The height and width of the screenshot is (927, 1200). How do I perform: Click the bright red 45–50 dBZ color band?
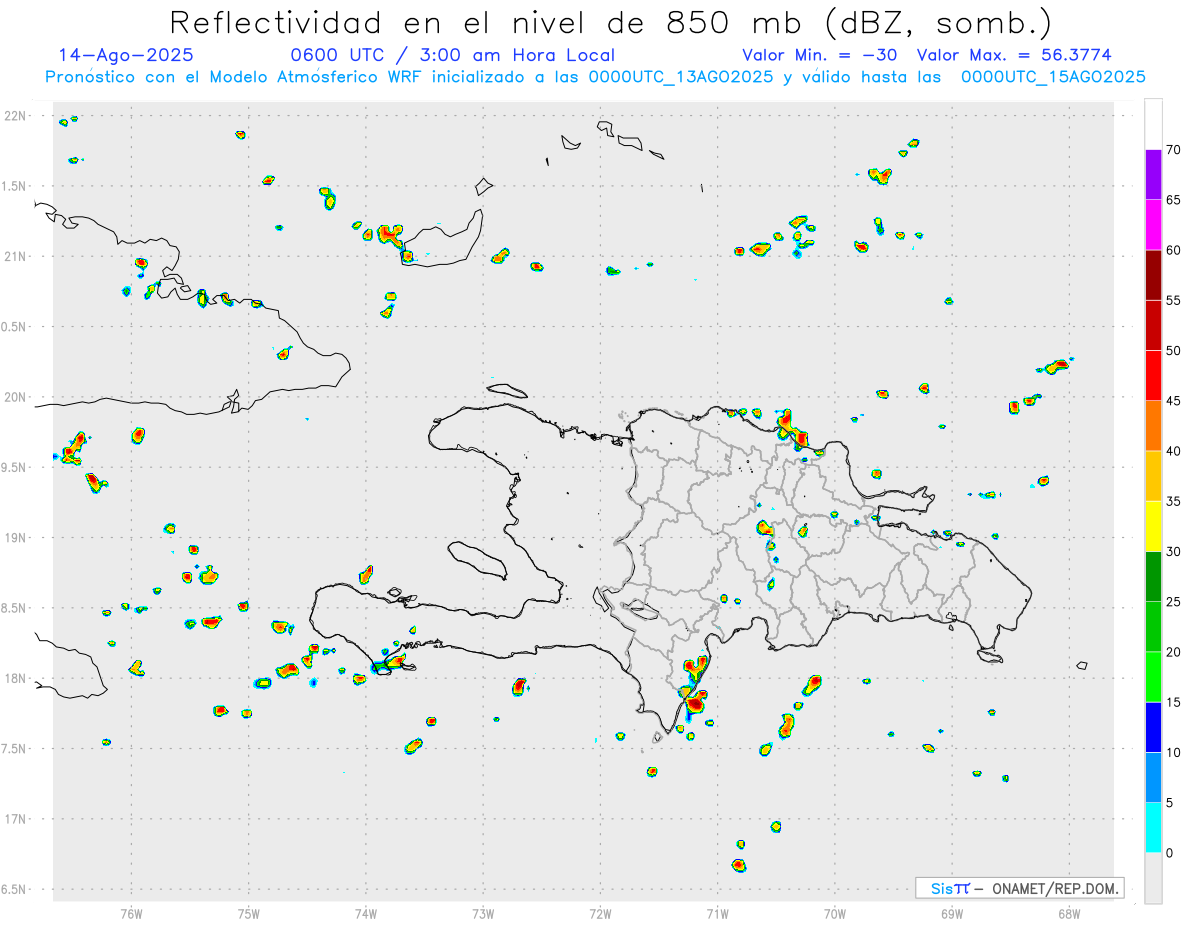pyautogui.click(x=1154, y=376)
